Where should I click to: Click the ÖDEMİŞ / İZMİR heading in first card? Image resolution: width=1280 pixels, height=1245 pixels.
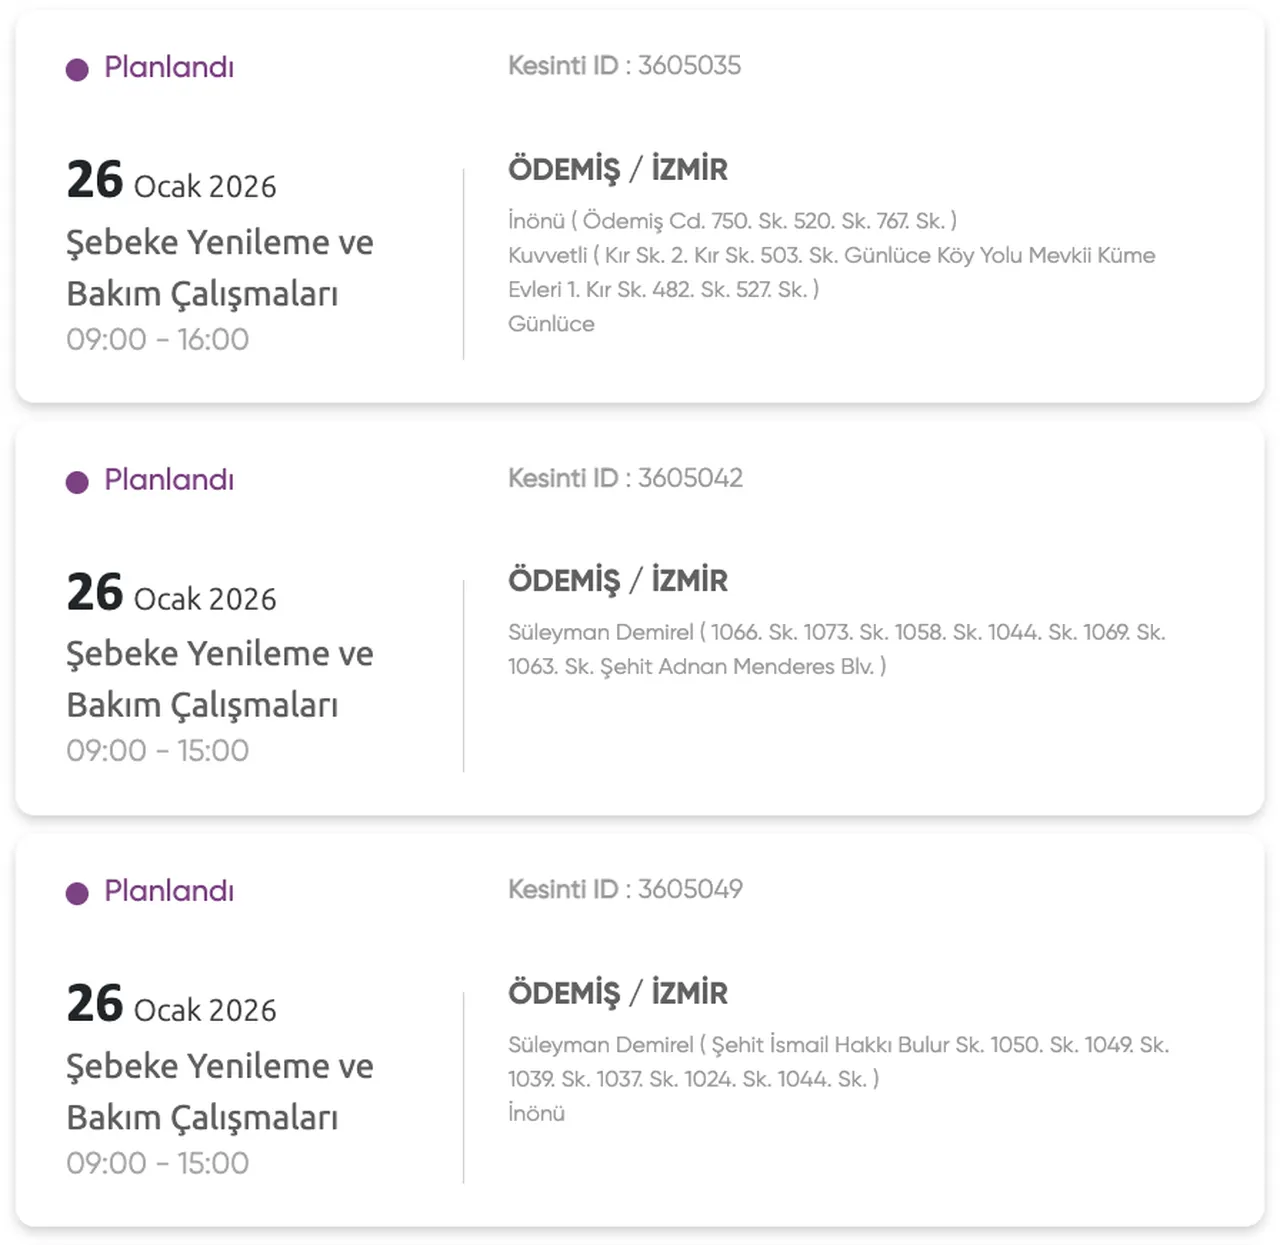617,169
